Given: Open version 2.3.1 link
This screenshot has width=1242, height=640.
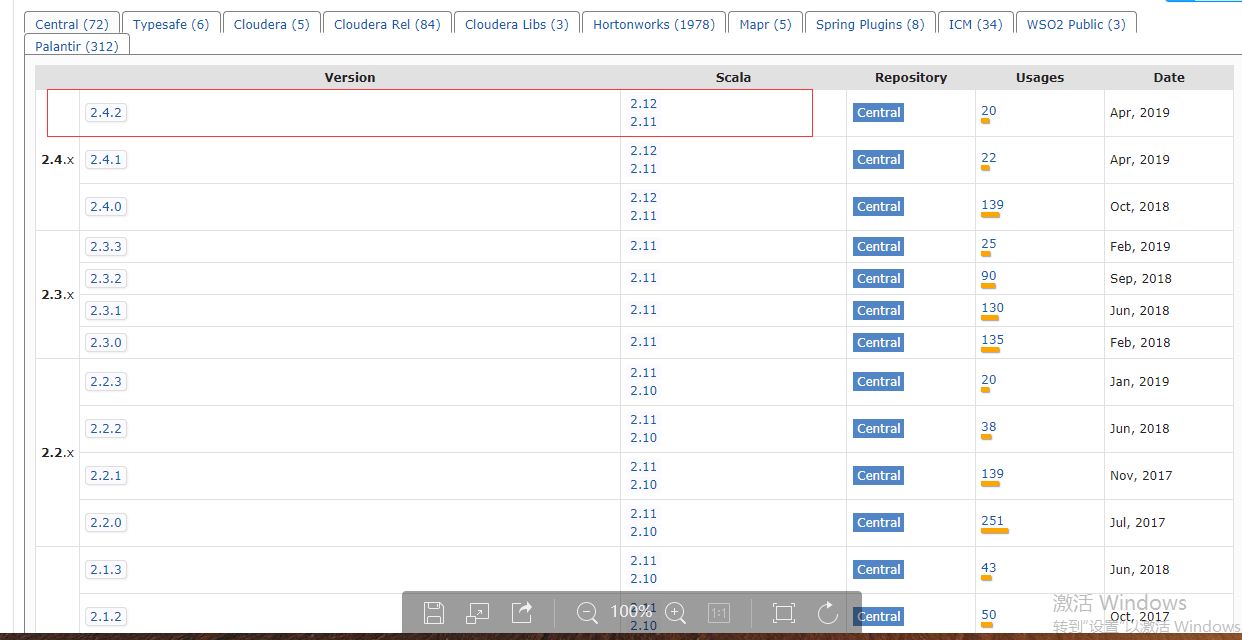Looking at the screenshot, I should pyautogui.click(x=106, y=311).
